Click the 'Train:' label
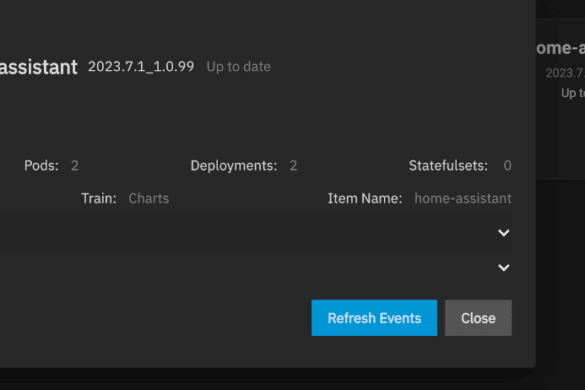The image size is (585, 390). [x=99, y=199]
